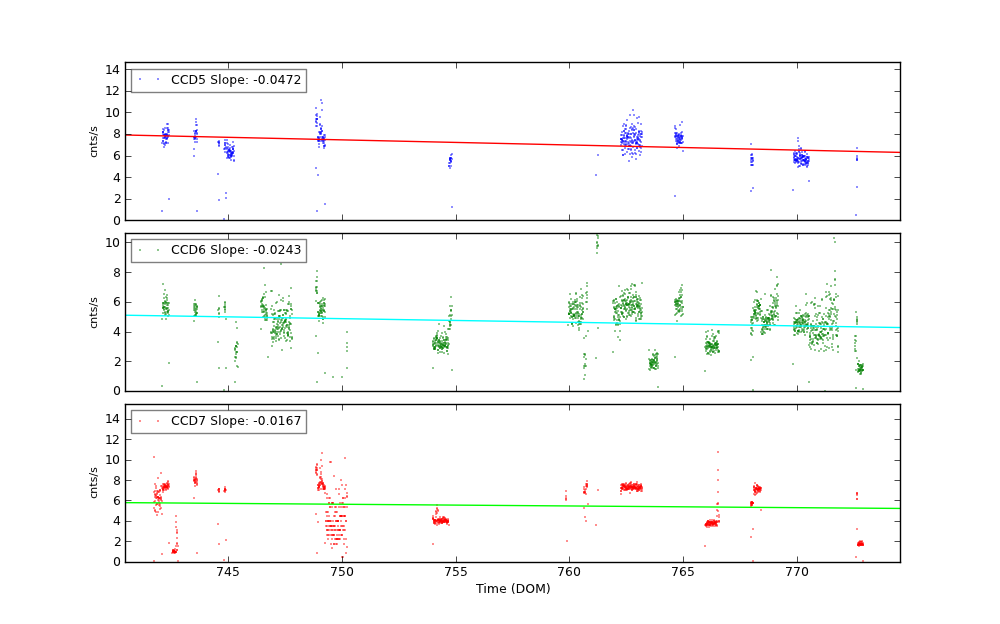Click the 760 tick label on time axis
The image size is (1000, 624).
pos(569,572)
